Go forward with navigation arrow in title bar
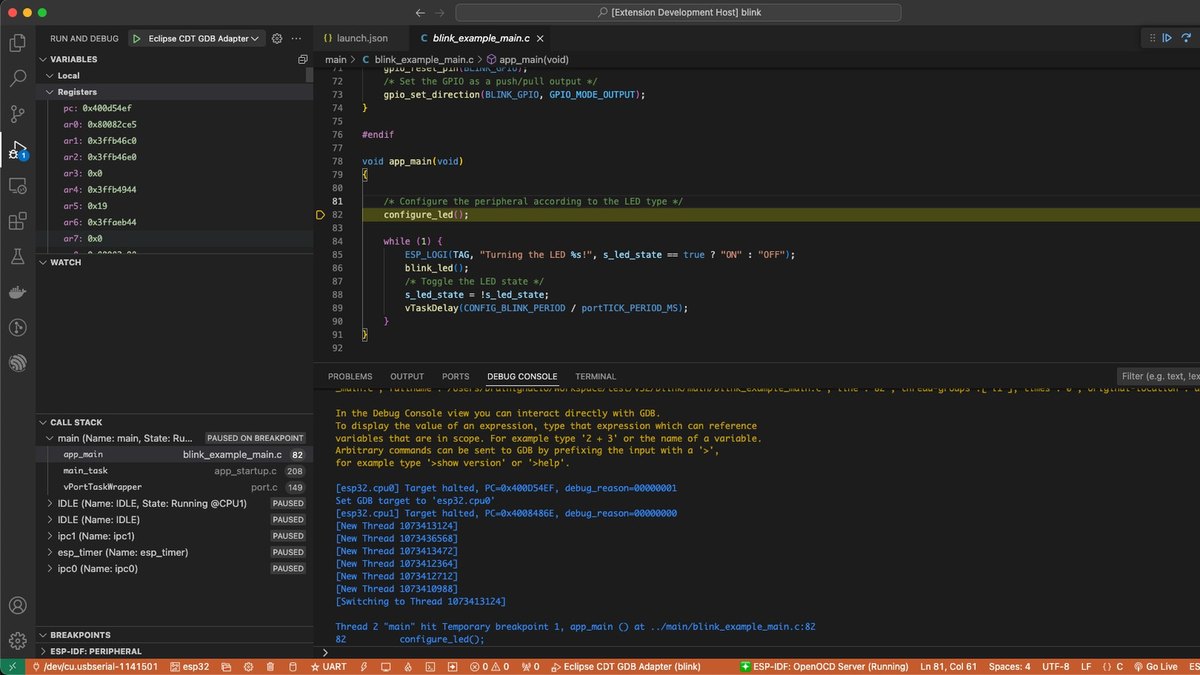Image resolution: width=1200 pixels, height=675 pixels. tap(438, 13)
